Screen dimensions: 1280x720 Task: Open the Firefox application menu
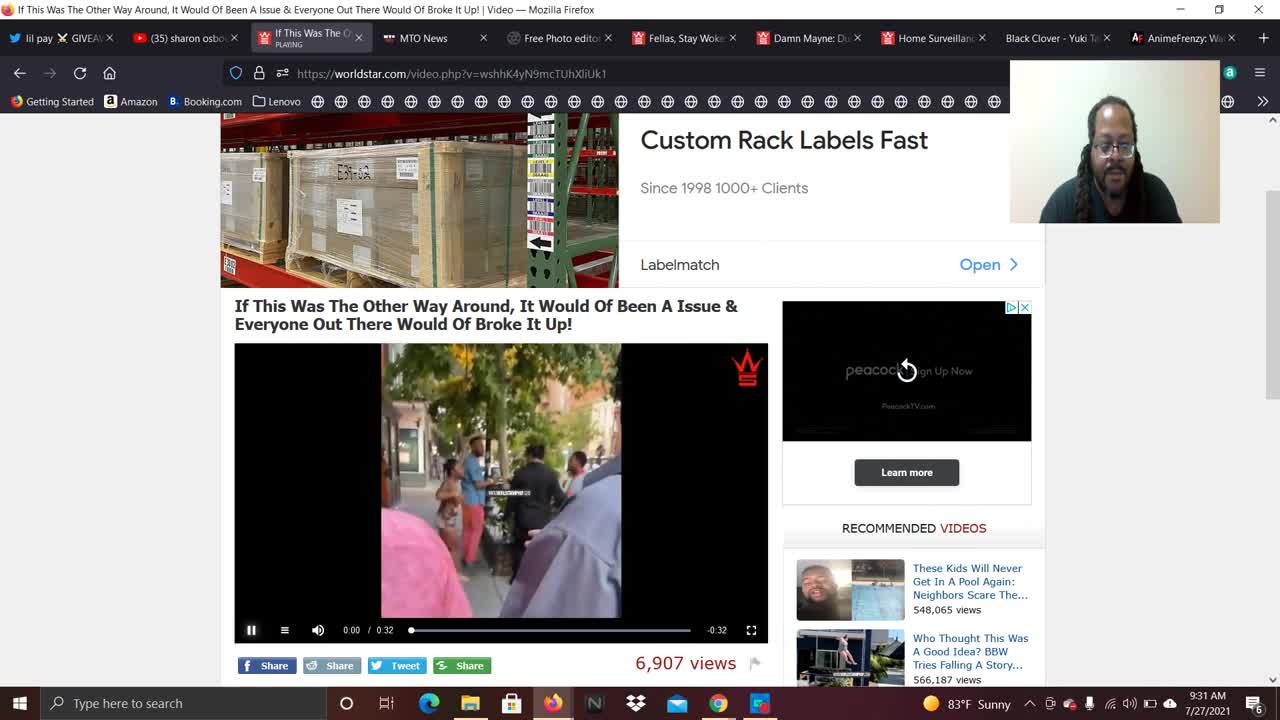pyautogui.click(x=1260, y=73)
